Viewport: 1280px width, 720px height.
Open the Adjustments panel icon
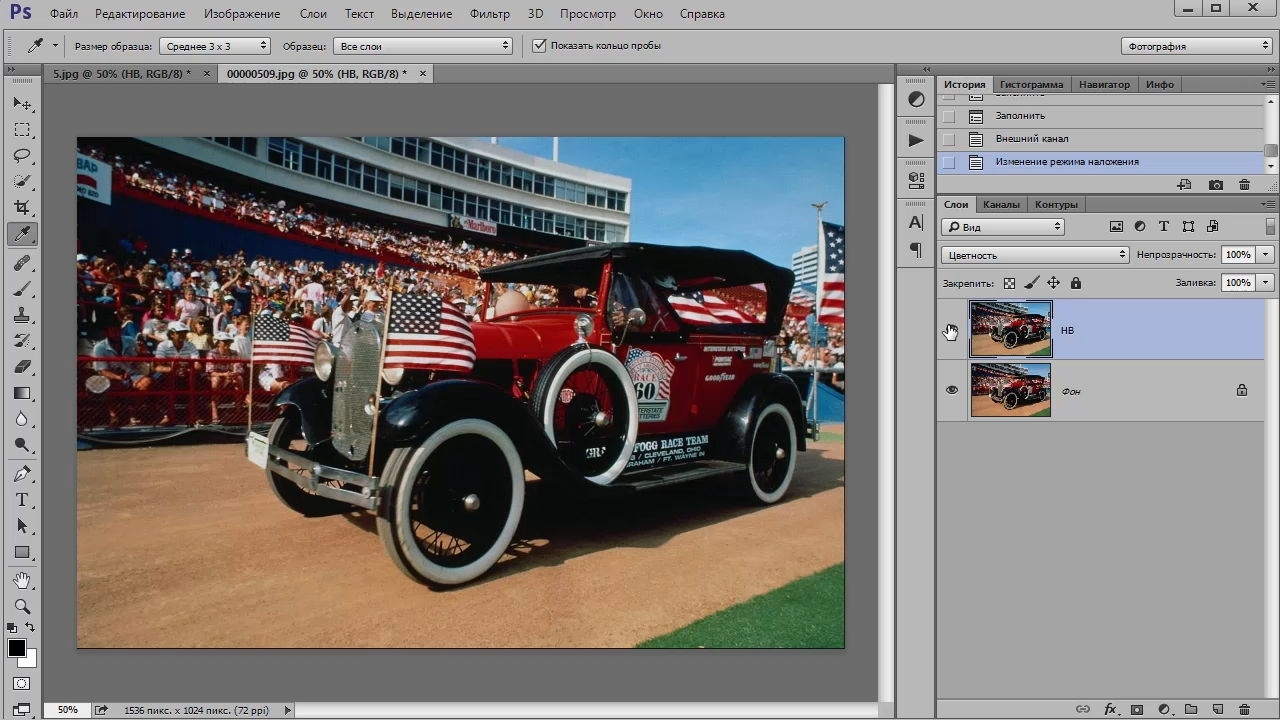coord(916,99)
